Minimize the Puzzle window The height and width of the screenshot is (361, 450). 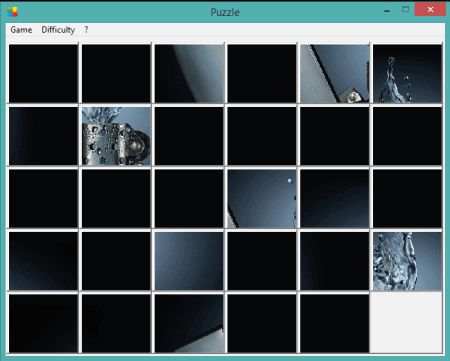[x=387, y=10]
